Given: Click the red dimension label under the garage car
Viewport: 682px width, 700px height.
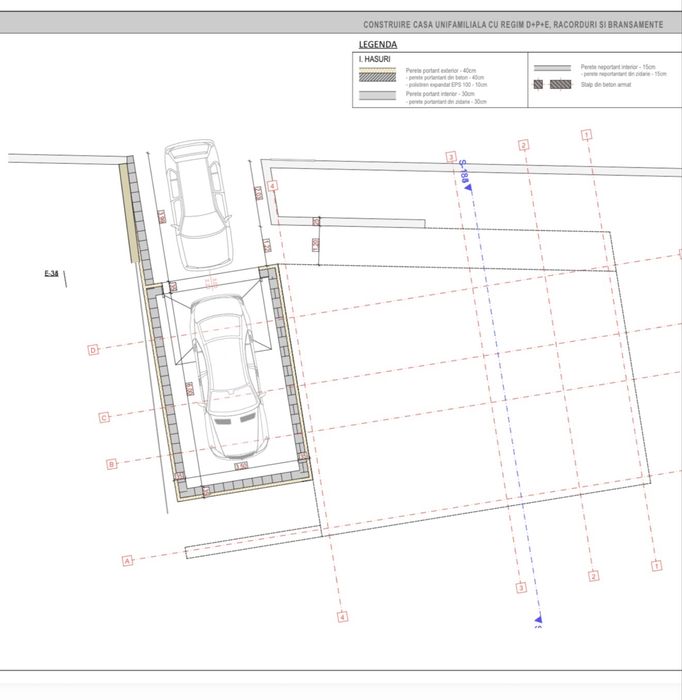Looking at the screenshot, I should (241, 466).
